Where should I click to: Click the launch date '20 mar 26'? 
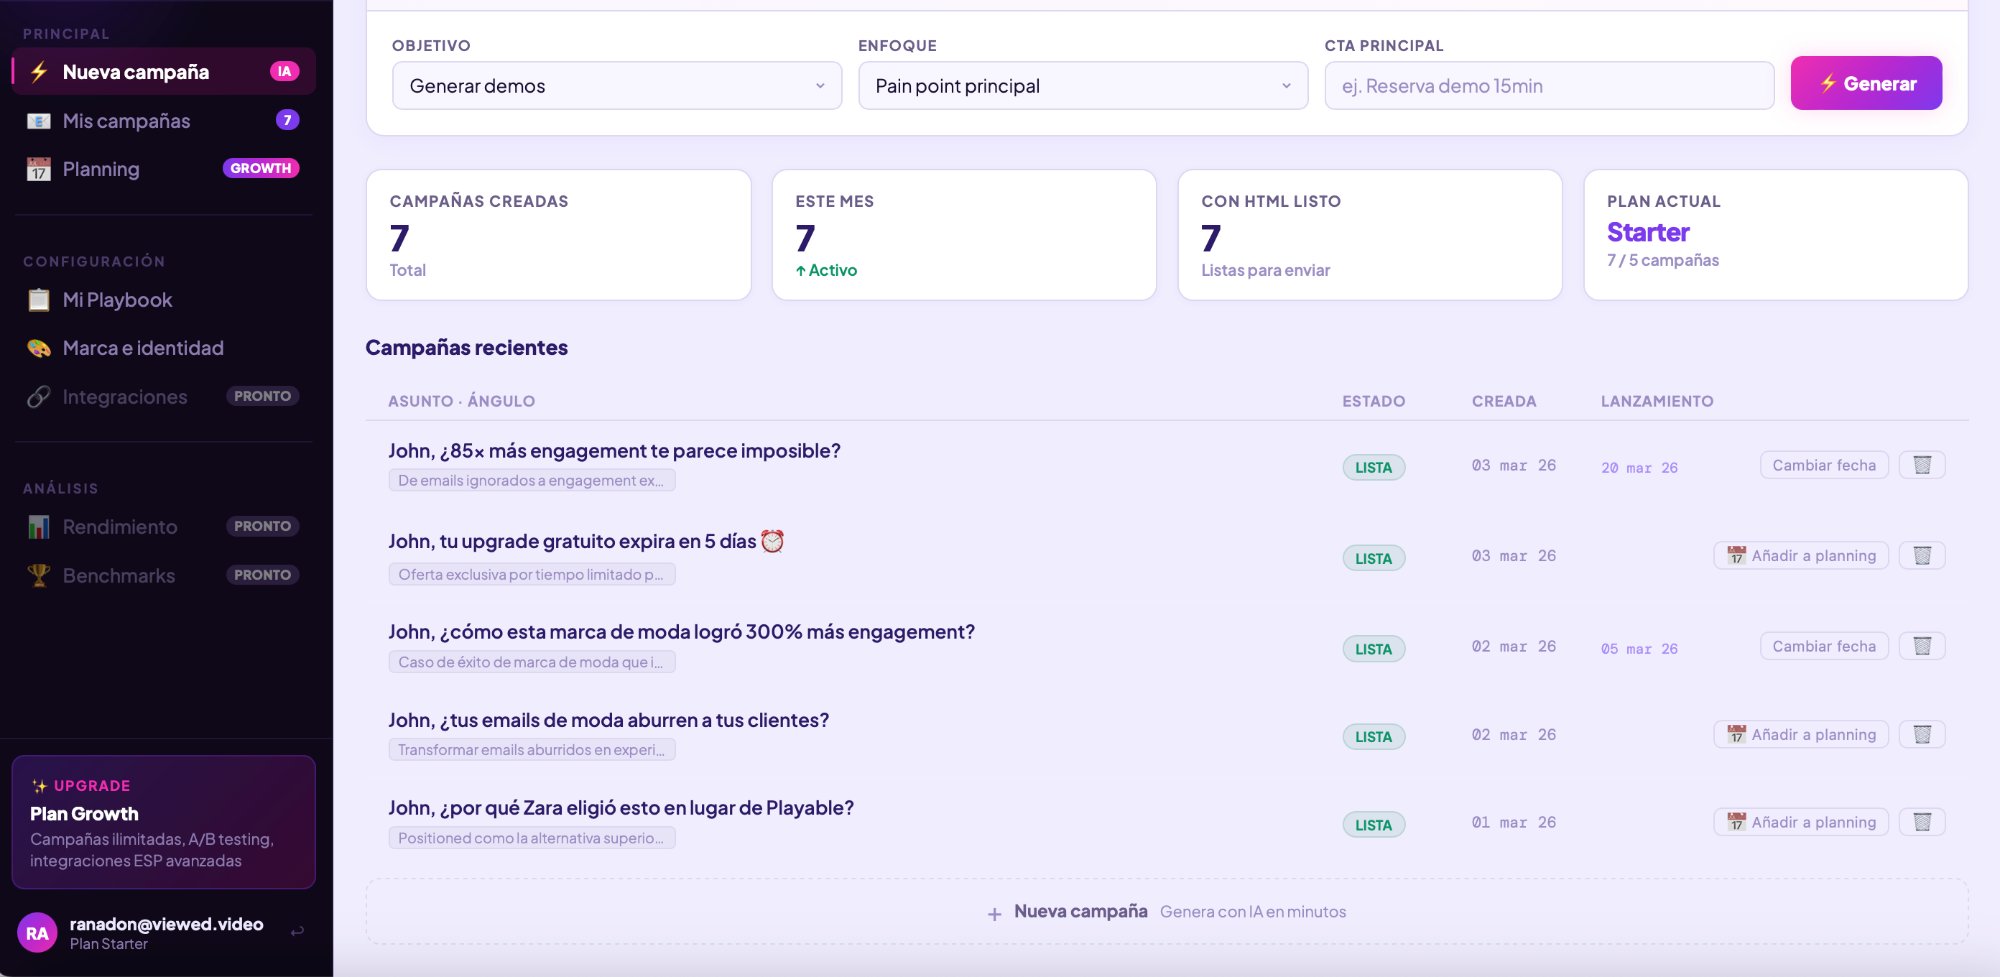[x=1639, y=468]
